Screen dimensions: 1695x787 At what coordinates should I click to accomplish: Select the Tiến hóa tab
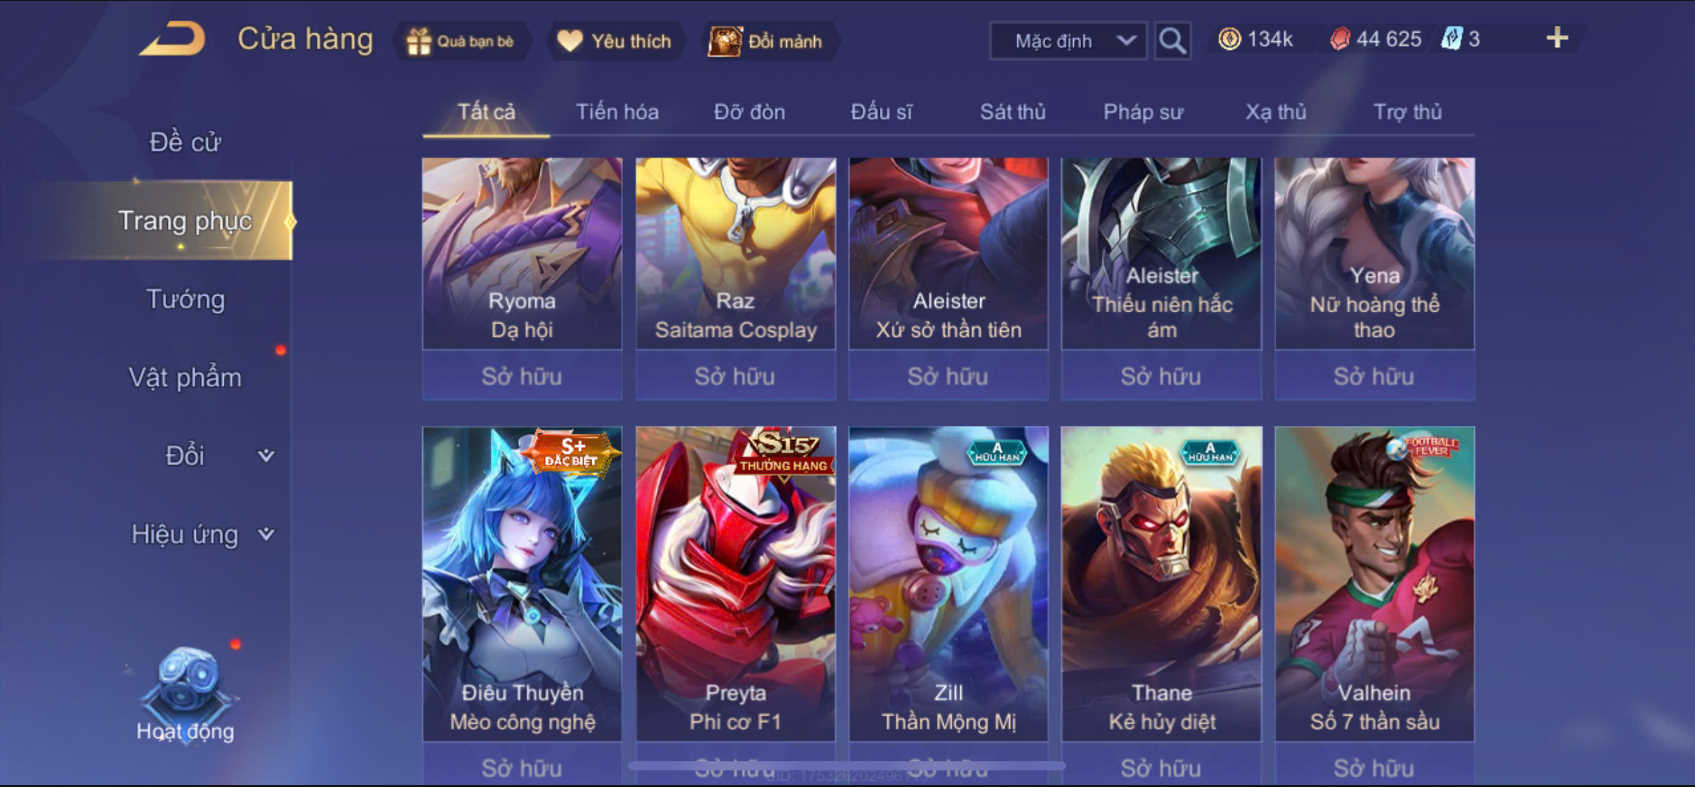click(x=617, y=112)
